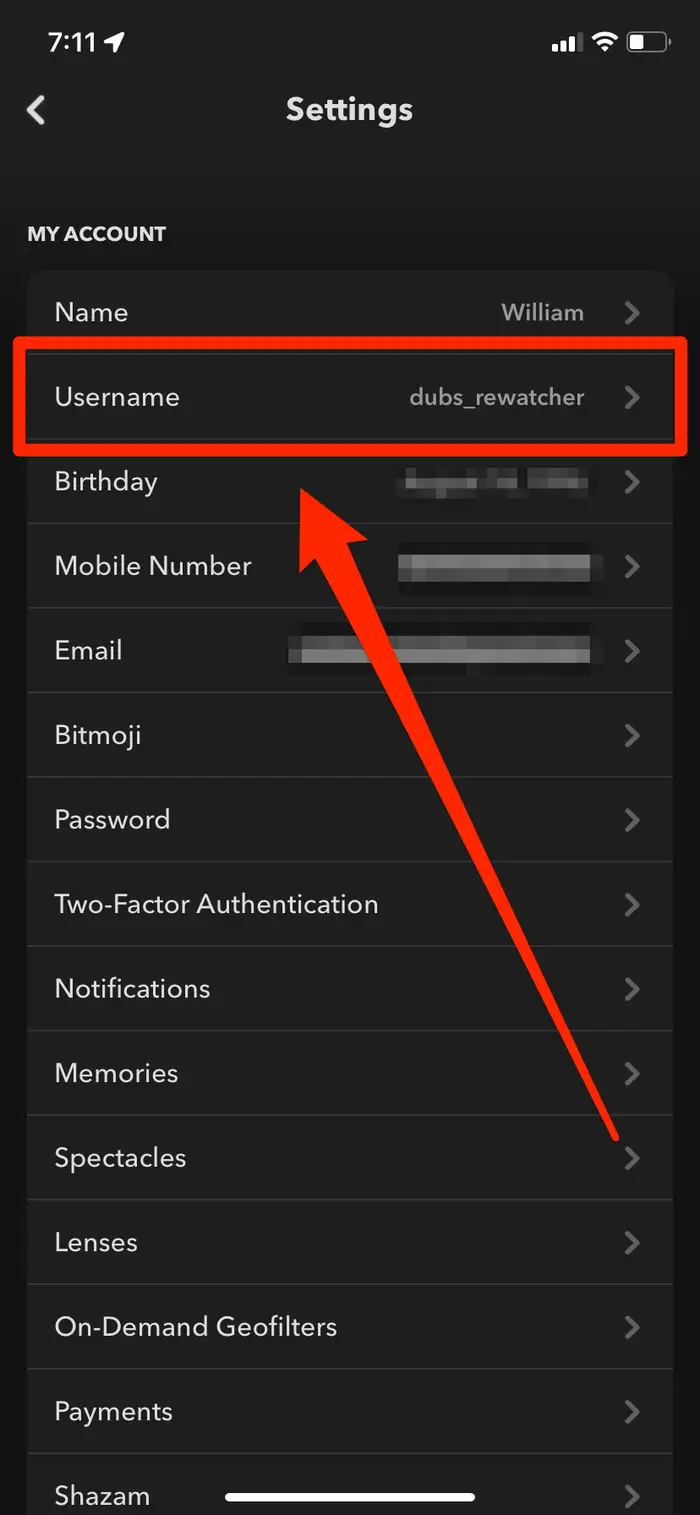Image resolution: width=700 pixels, height=1515 pixels.
Task: Open the Username chevron arrow
Action: point(632,397)
